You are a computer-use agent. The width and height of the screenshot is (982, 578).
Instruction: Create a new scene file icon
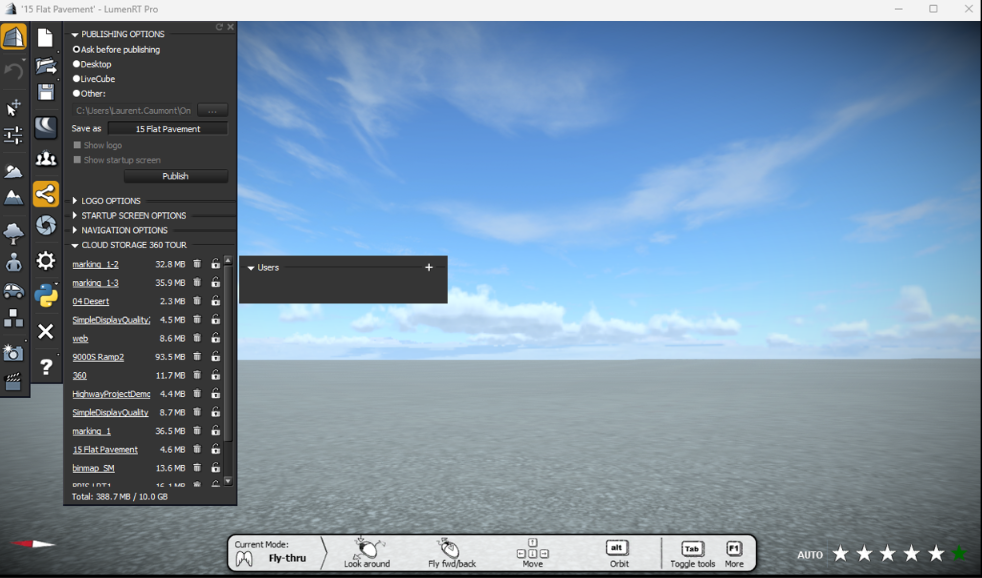(x=45, y=38)
